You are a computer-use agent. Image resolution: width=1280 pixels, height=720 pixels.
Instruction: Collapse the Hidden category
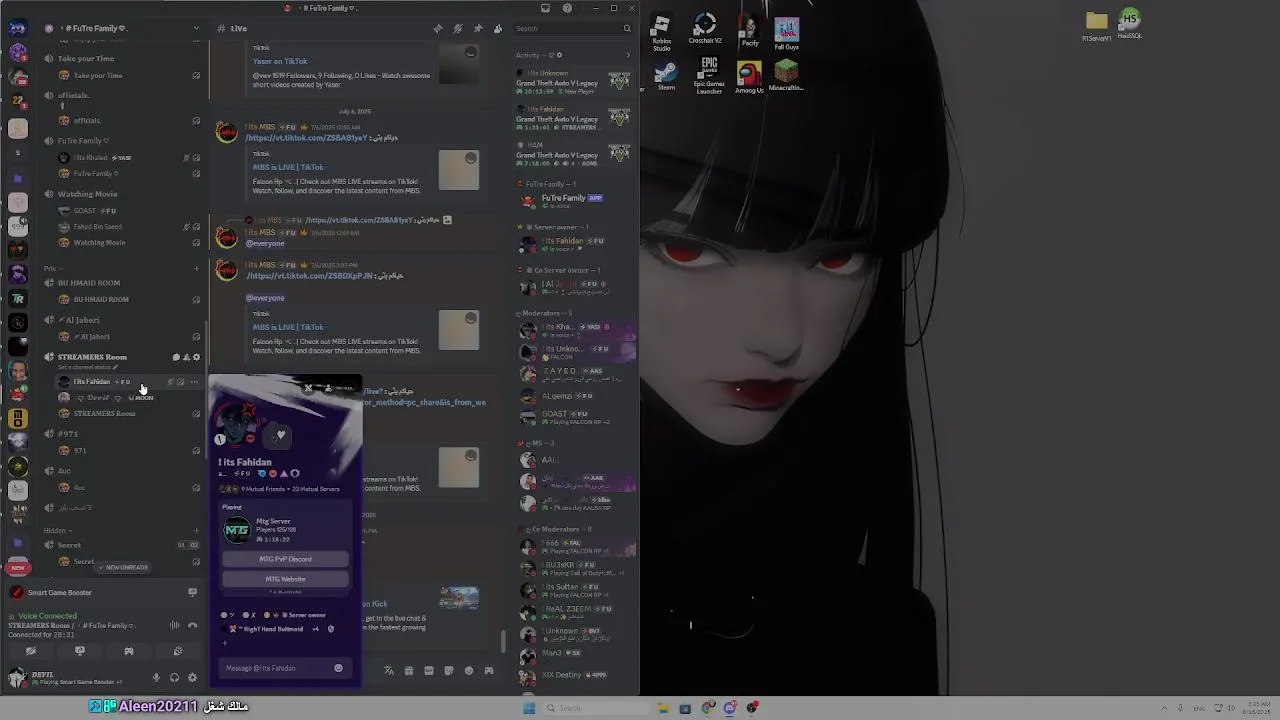(56, 530)
